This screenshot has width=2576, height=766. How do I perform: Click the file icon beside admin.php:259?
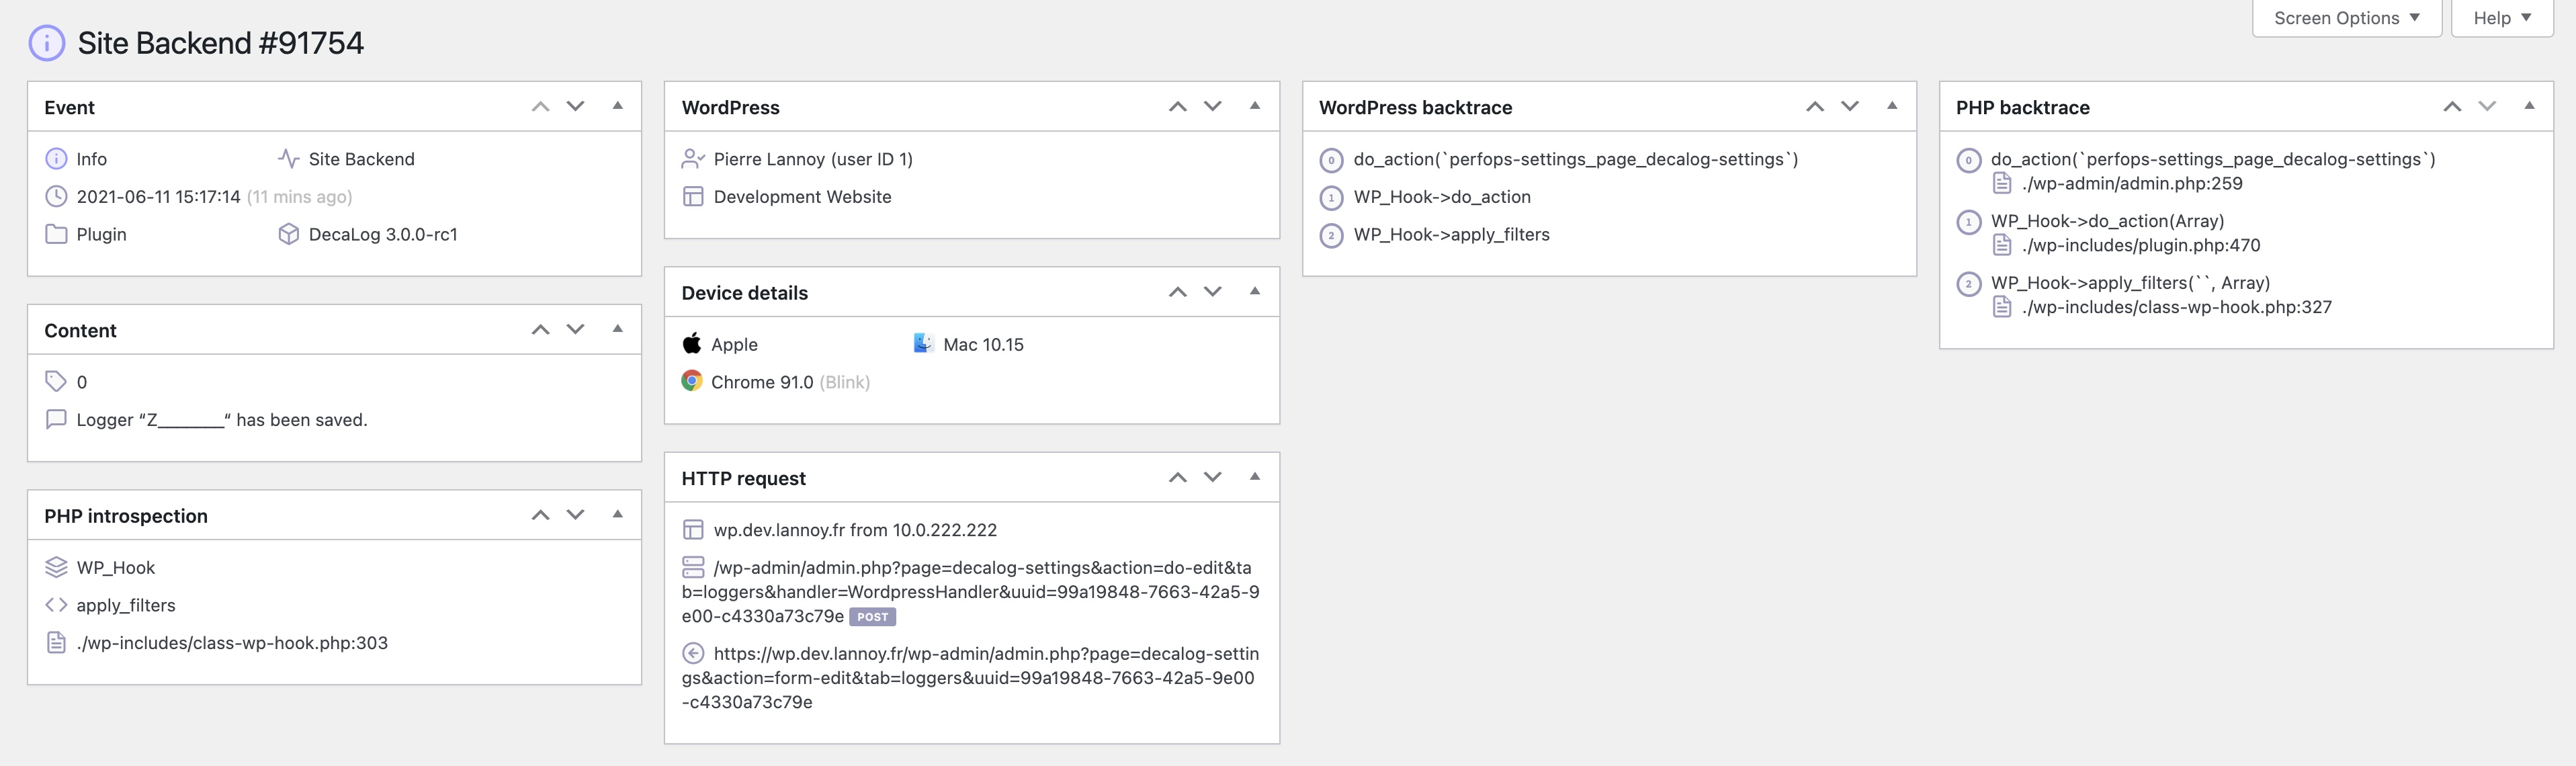click(x=2002, y=183)
